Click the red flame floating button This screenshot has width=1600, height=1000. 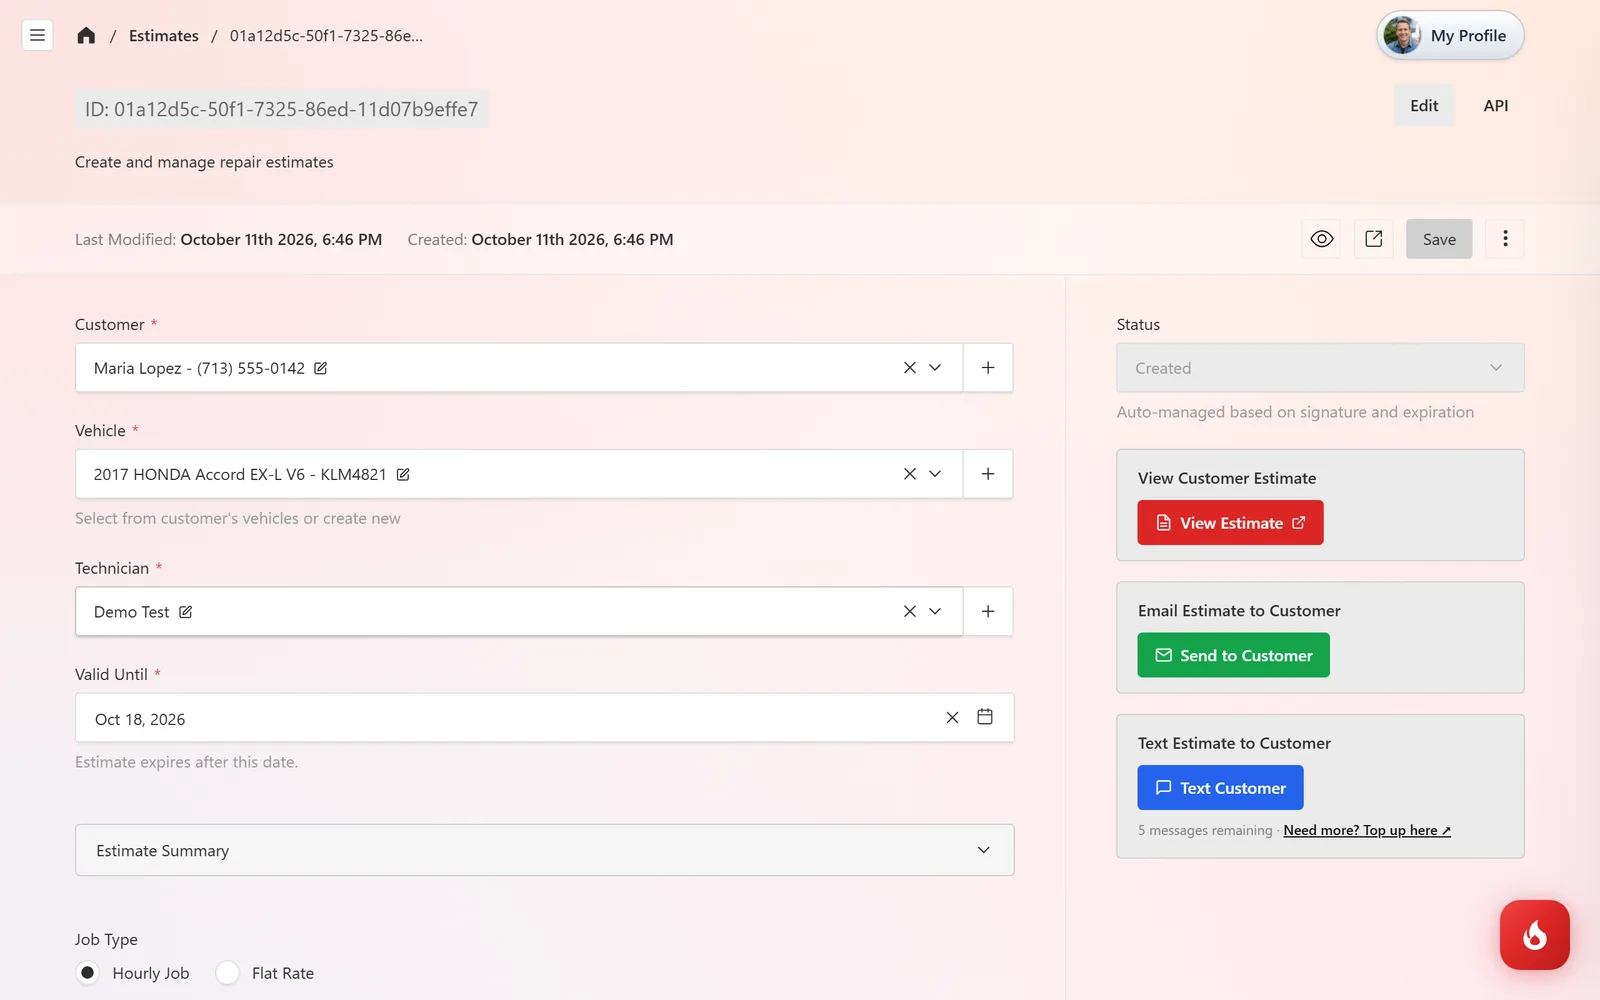click(x=1535, y=935)
